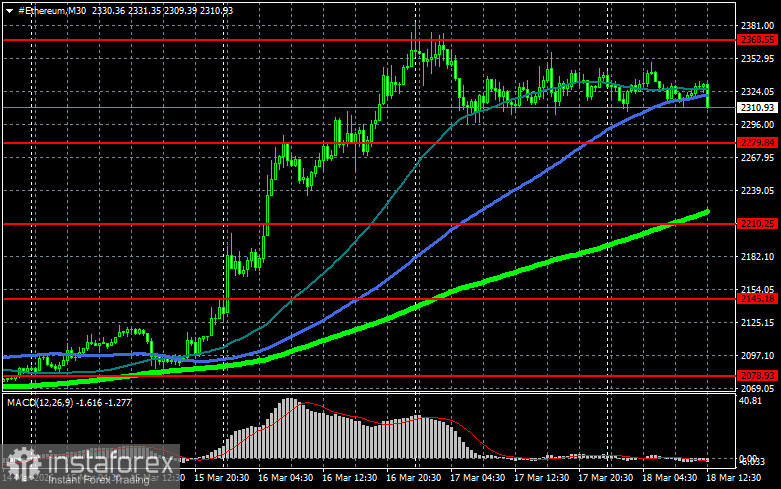Click price axis value 2182.10
The height and width of the screenshot is (489, 781).
(758, 256)
